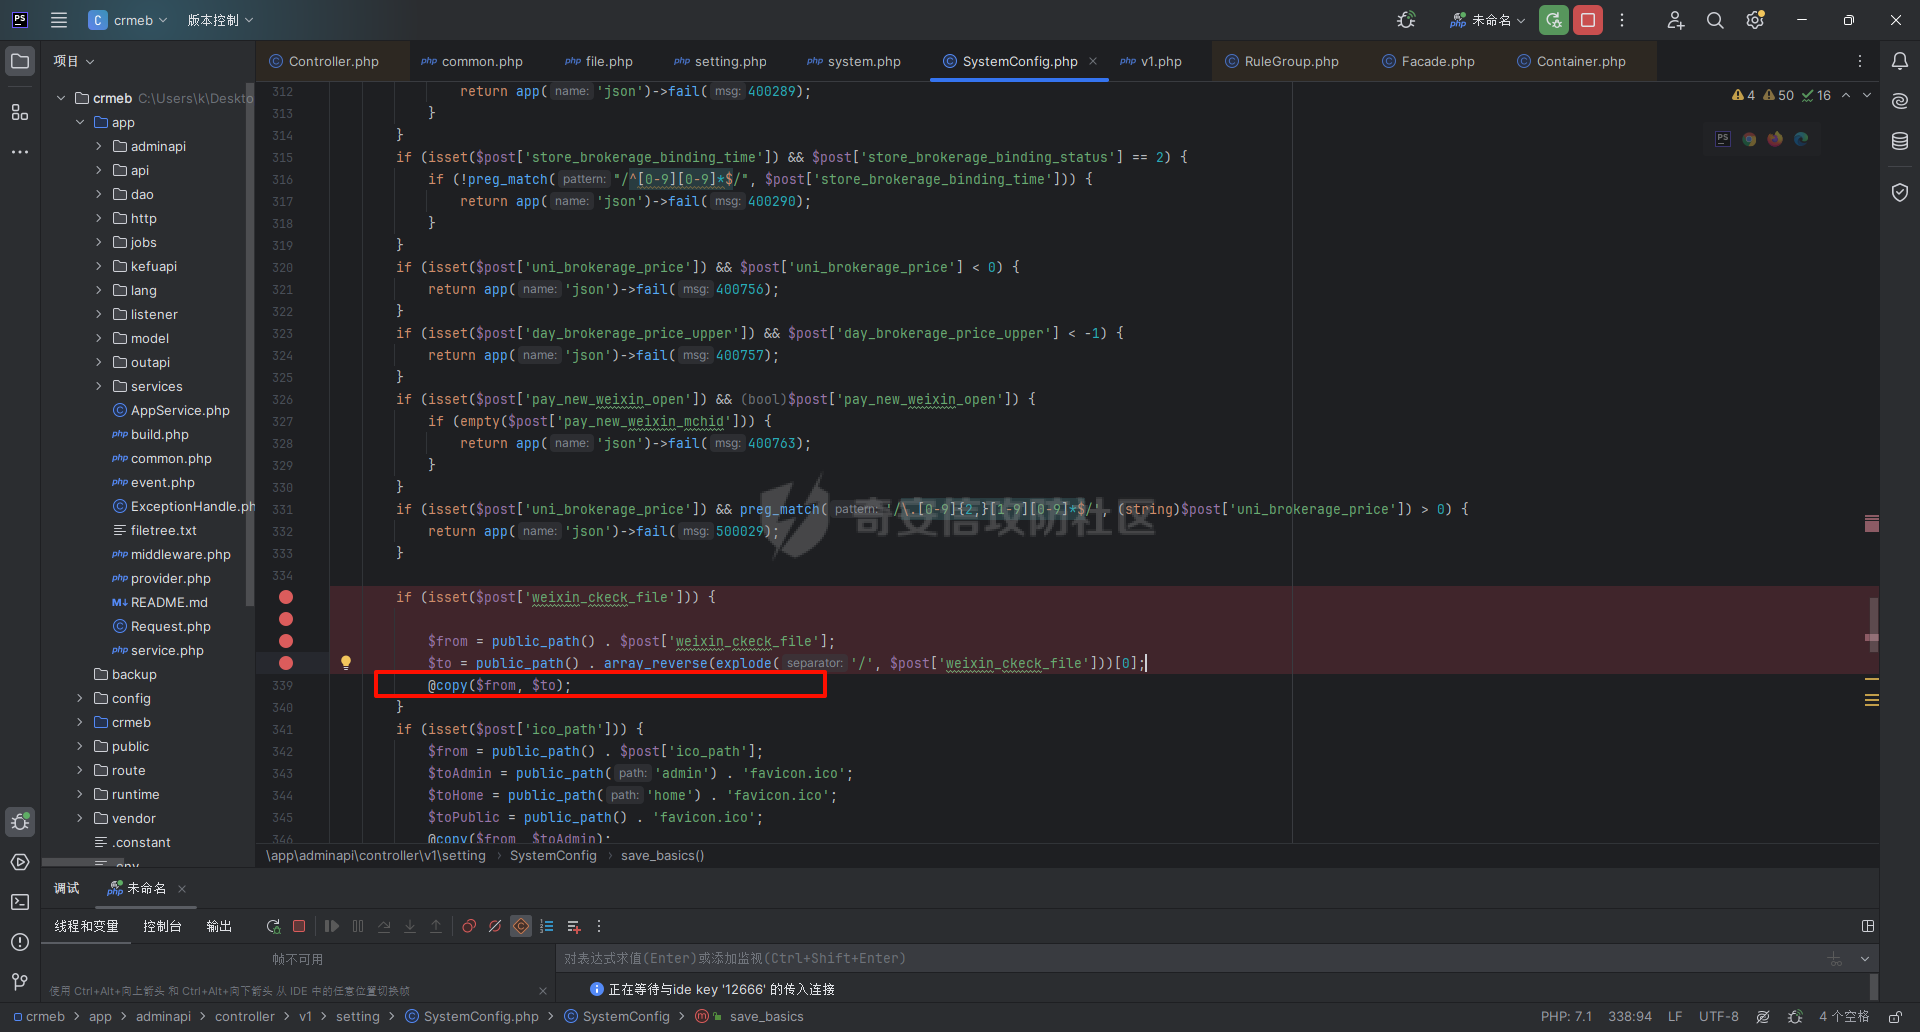Switch to common.php editor tab
This screenshot has width=1920, height=1032.
472,61
